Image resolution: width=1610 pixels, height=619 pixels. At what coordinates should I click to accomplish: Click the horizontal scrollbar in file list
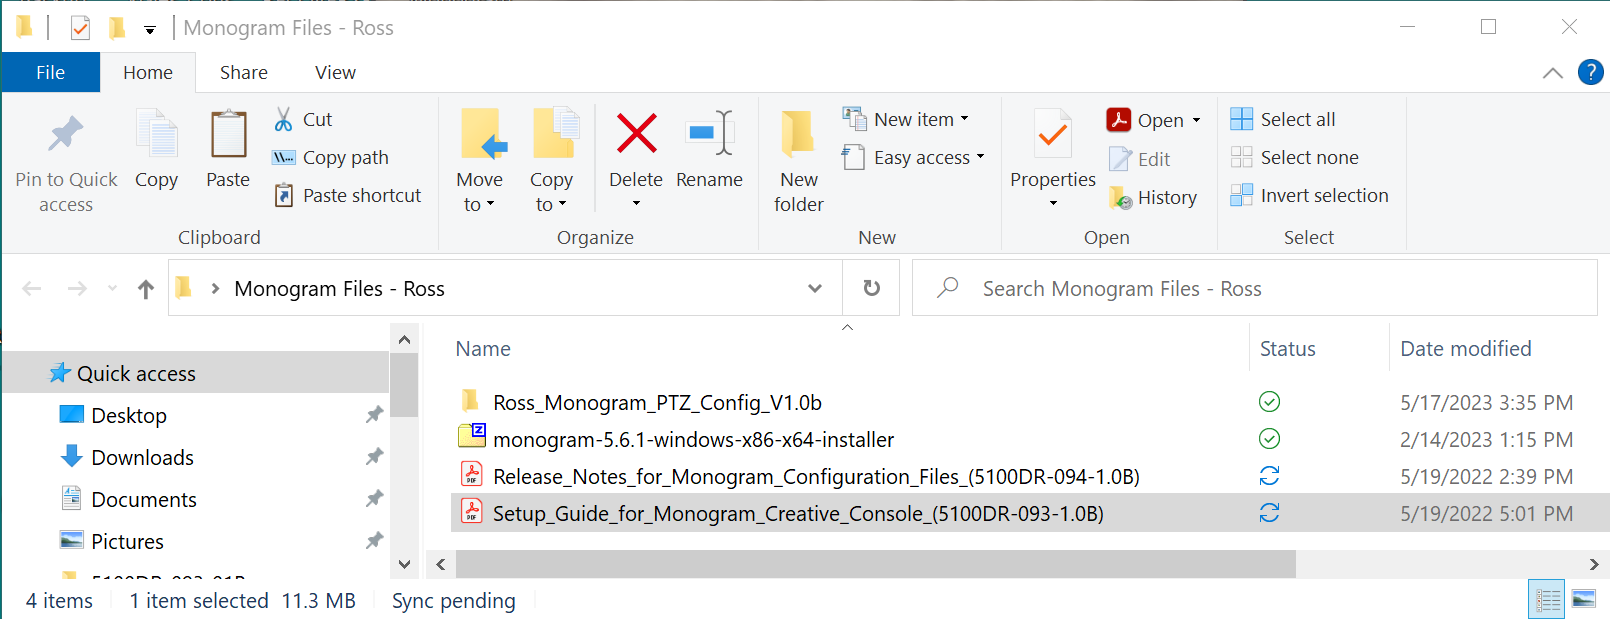click(x=875, y=564)
